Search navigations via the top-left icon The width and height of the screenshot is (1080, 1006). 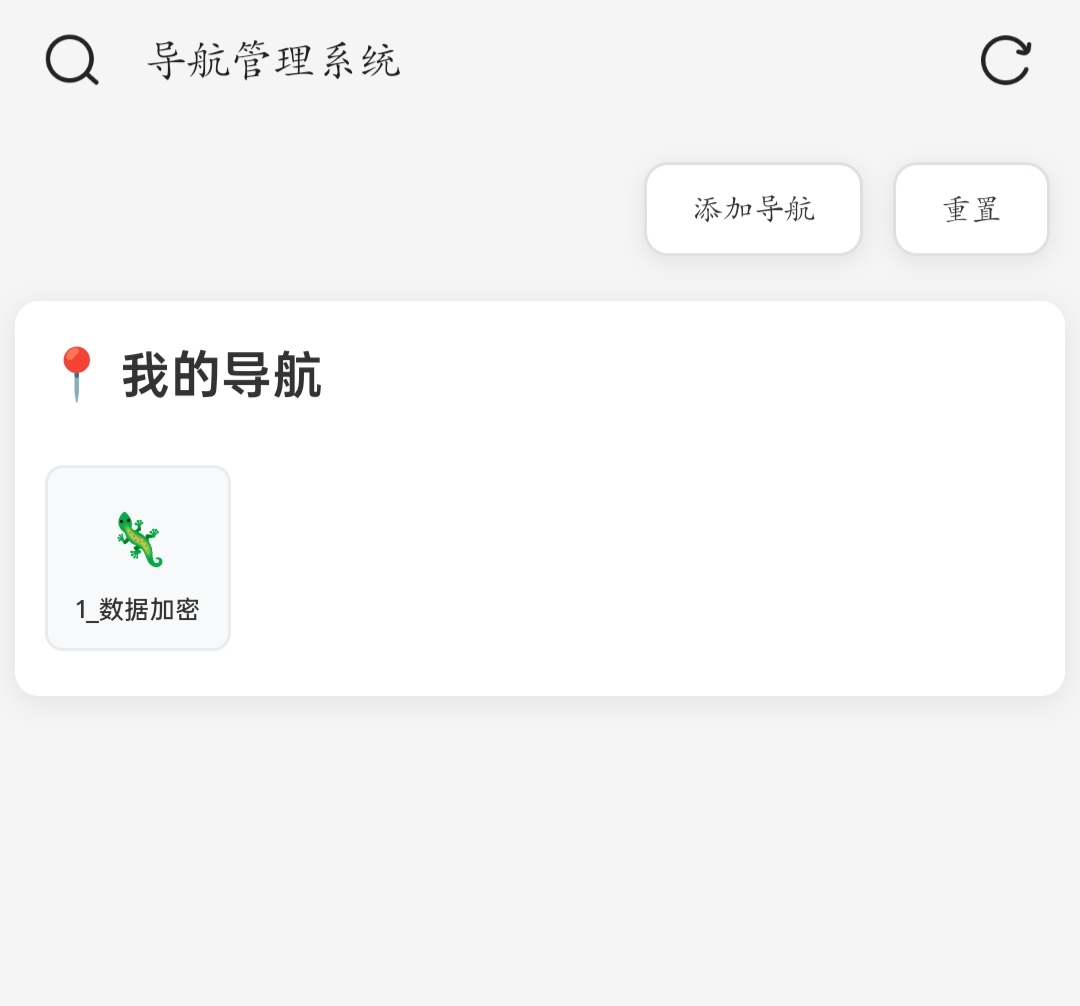[x=72, y=60]
